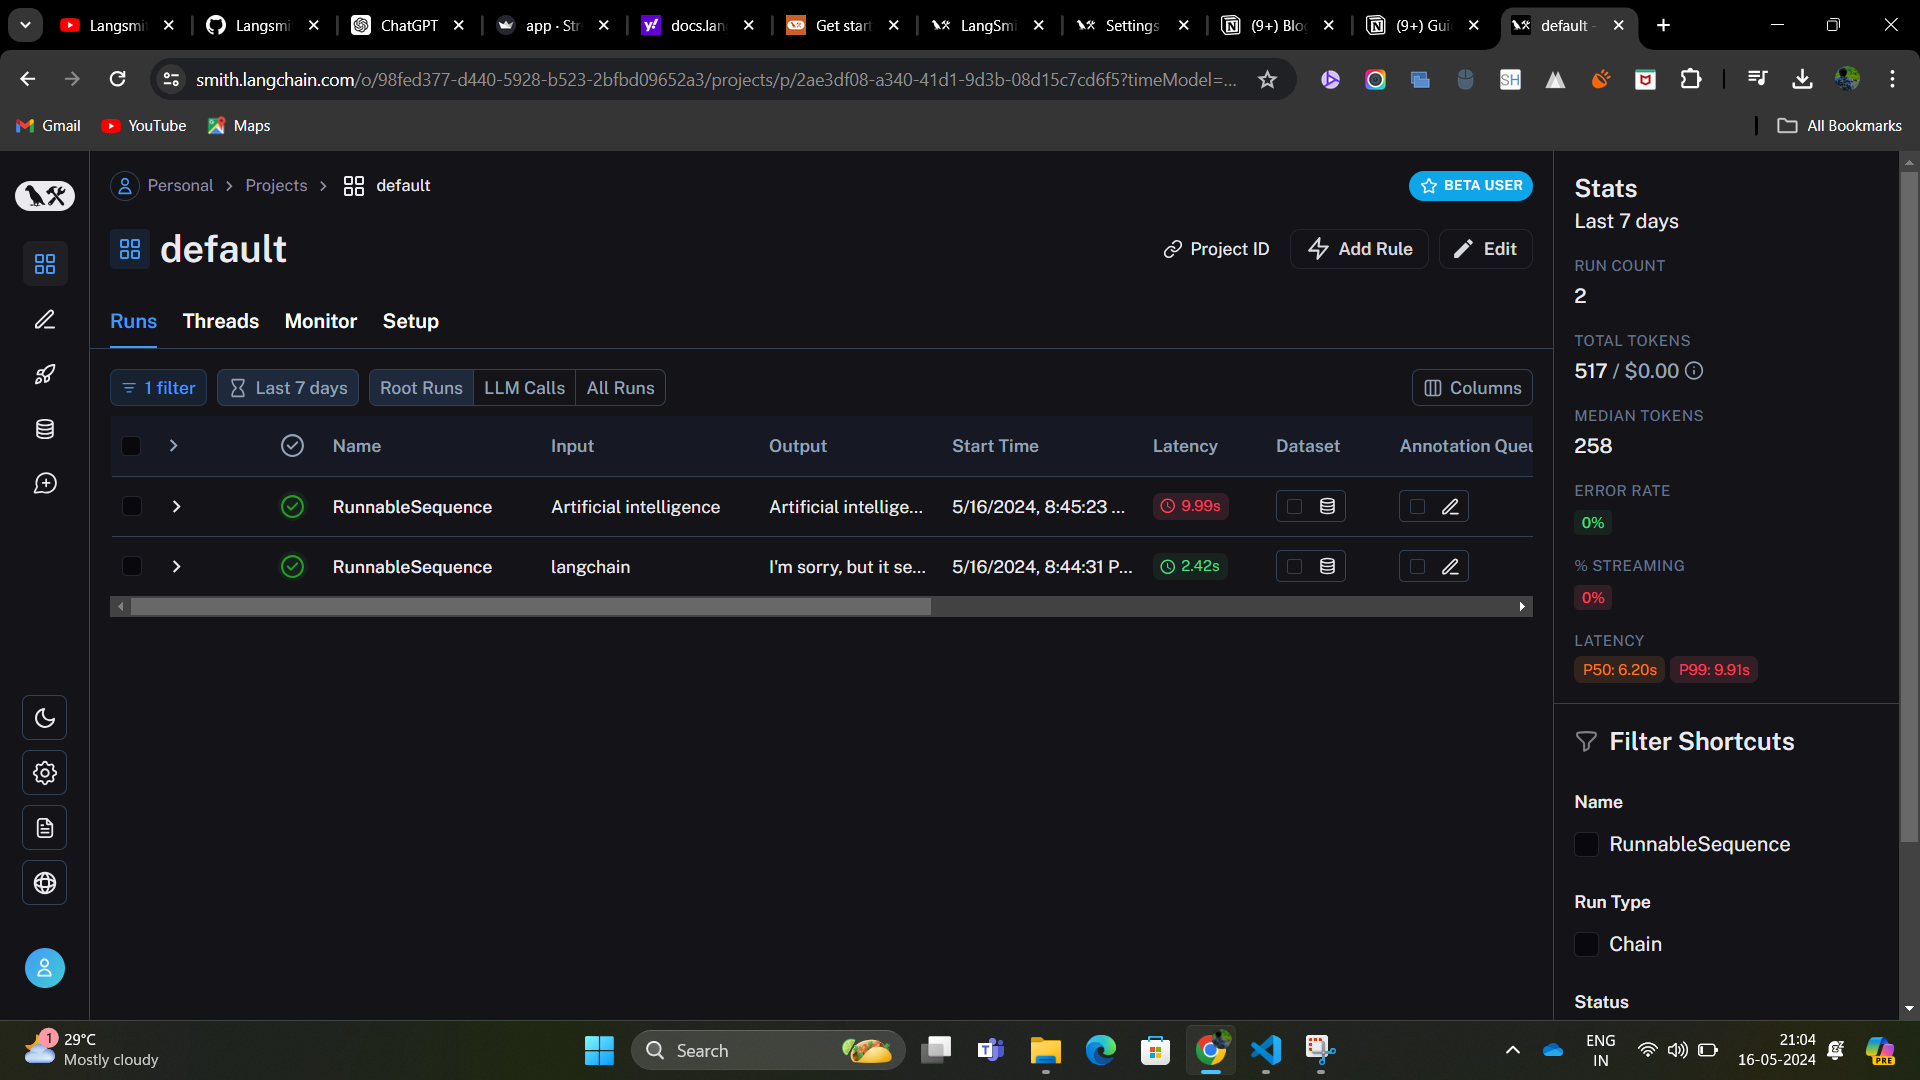Viewport: 1920px width, 1080px height.
Task: Open the globe icon in sidebar
Action: [x=45, y=883]
